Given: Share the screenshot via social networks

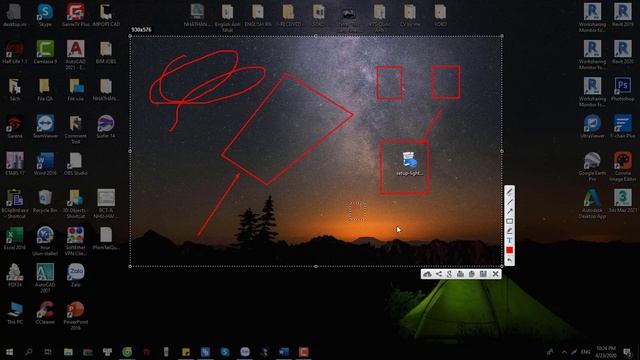Looking at the screenshot, I should [439, 274].
